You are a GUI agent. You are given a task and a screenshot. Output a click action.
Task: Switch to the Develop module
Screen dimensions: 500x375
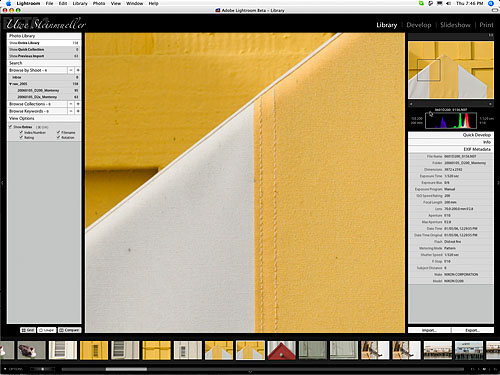coord(419,25)
